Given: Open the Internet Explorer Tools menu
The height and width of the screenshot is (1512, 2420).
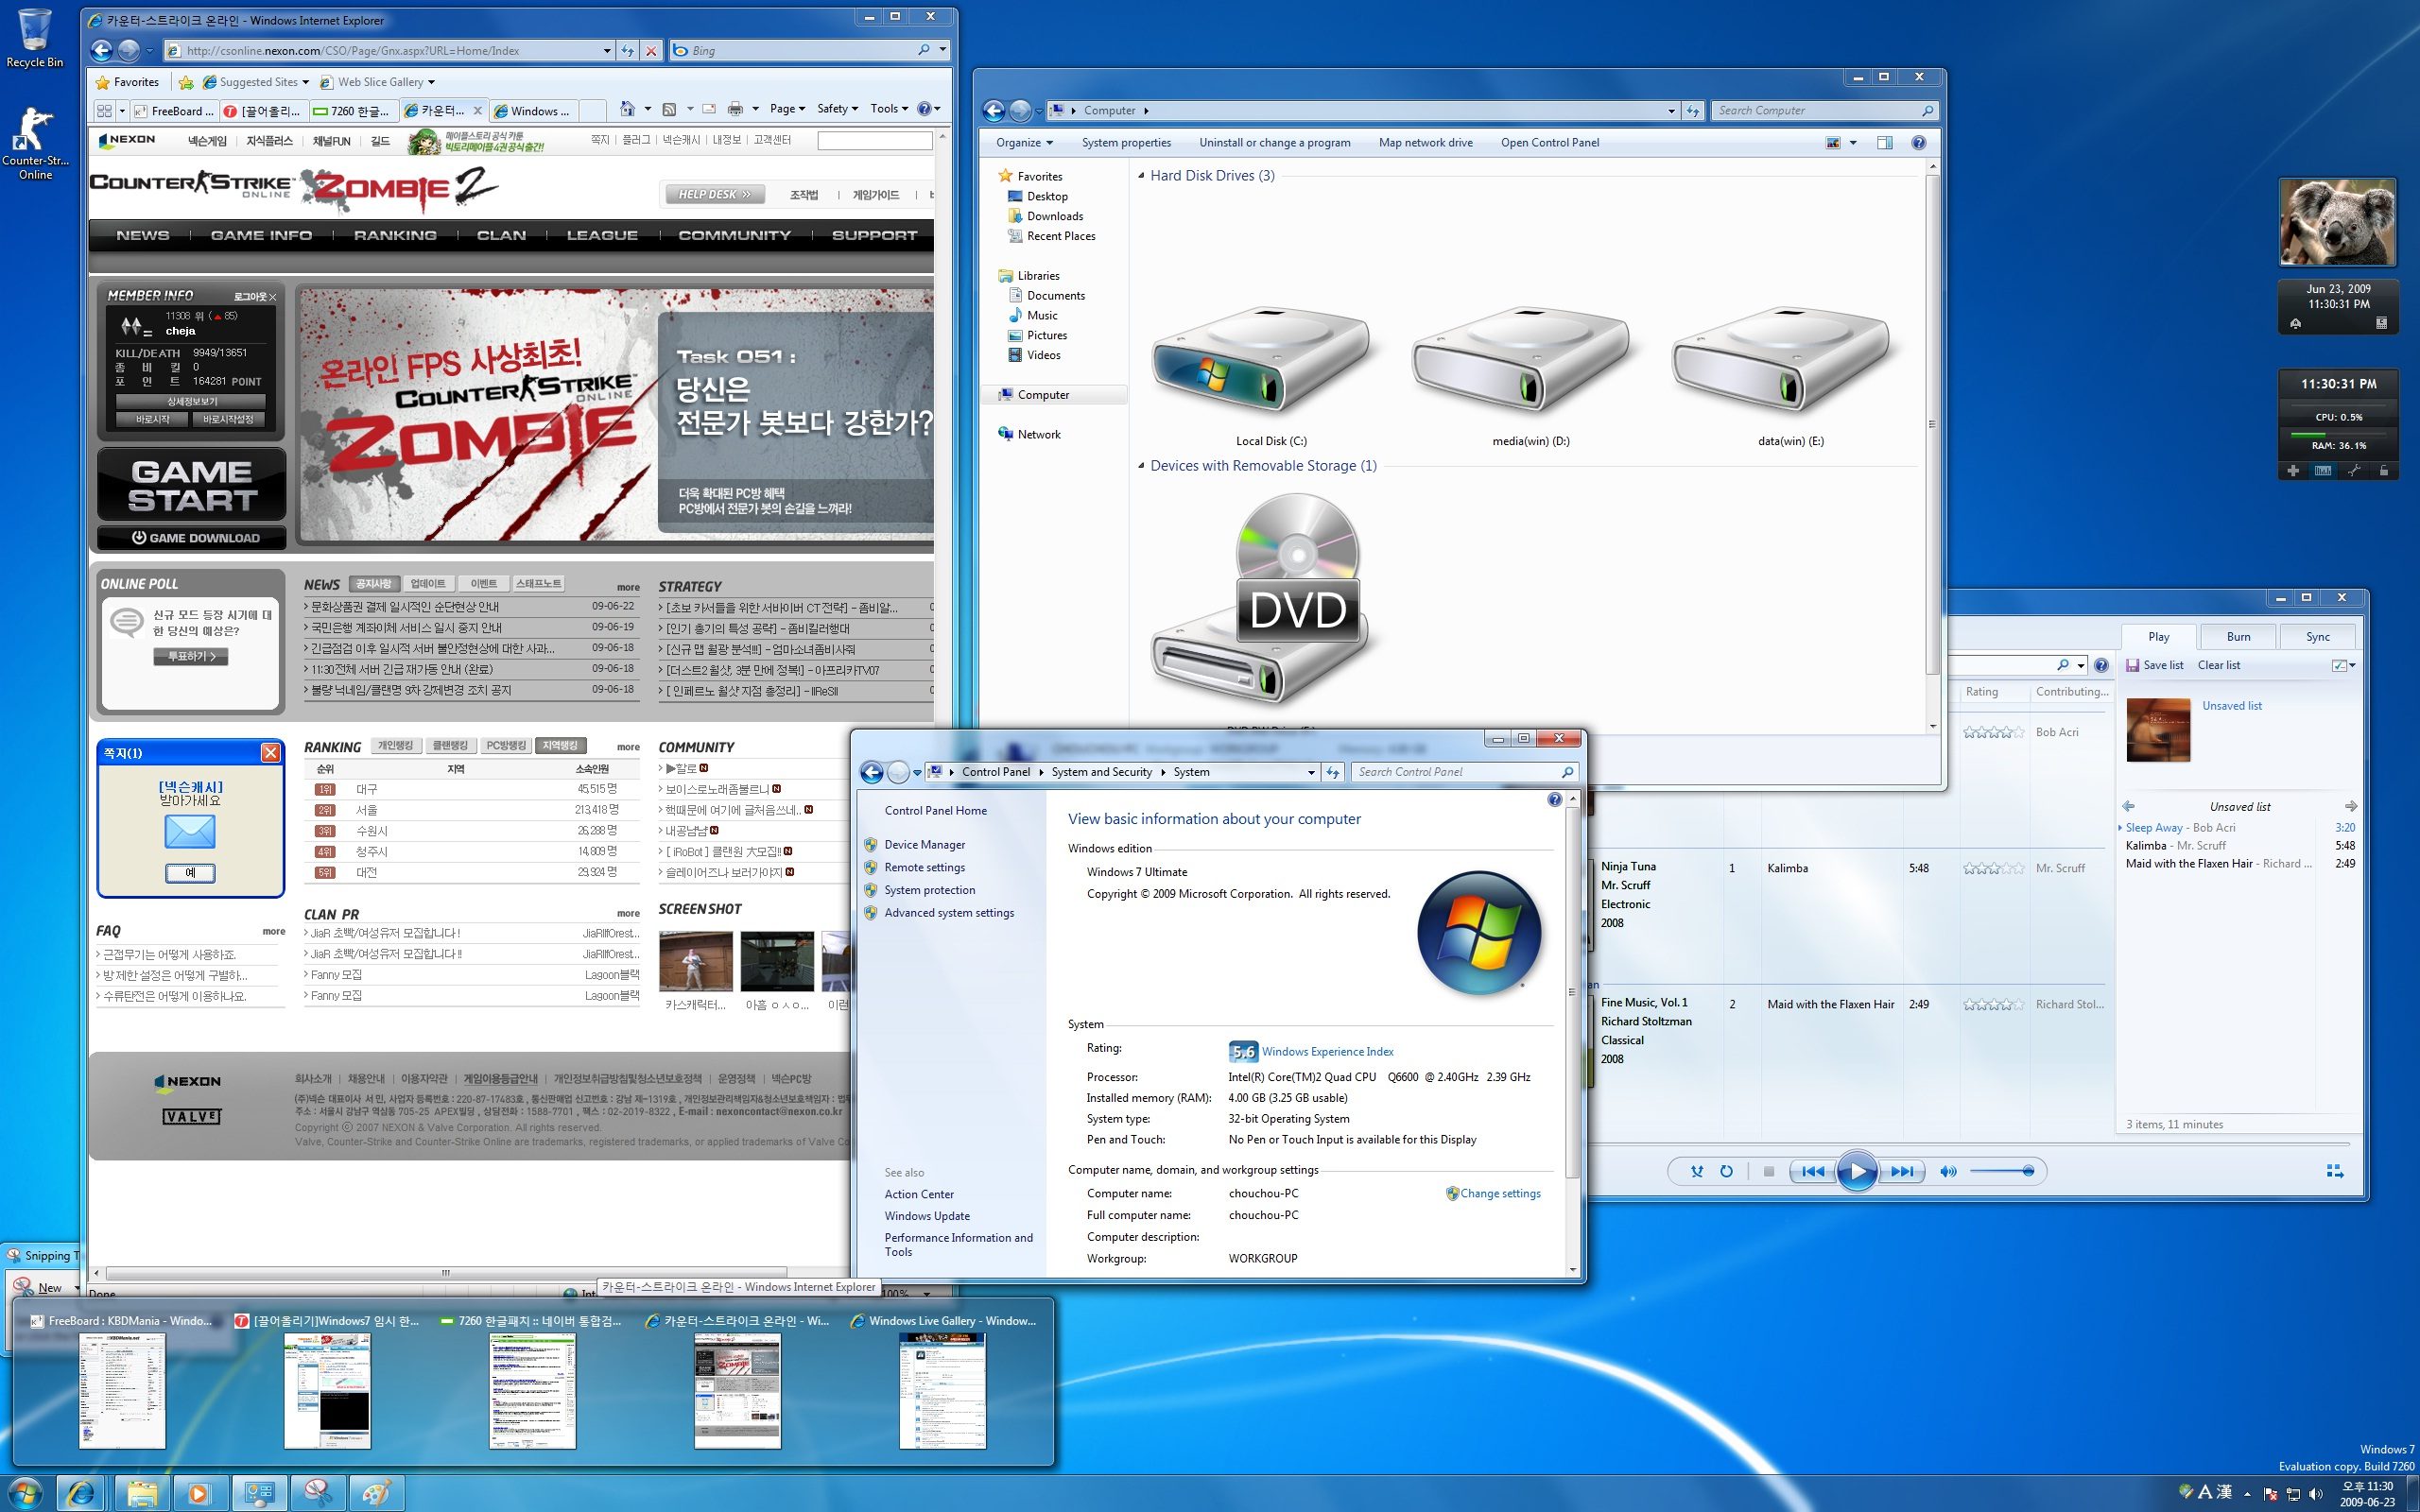Looking at the screenshot, I should click(x=889, y=108).
